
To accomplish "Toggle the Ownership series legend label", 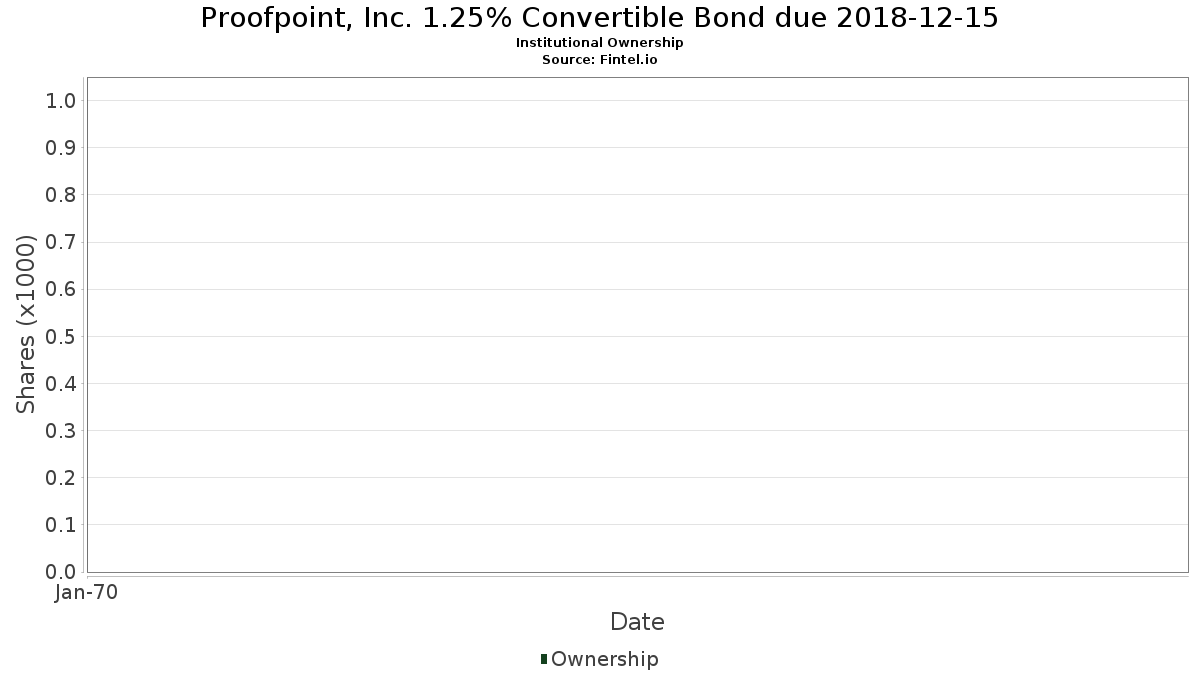I will [x=604, y=659].
